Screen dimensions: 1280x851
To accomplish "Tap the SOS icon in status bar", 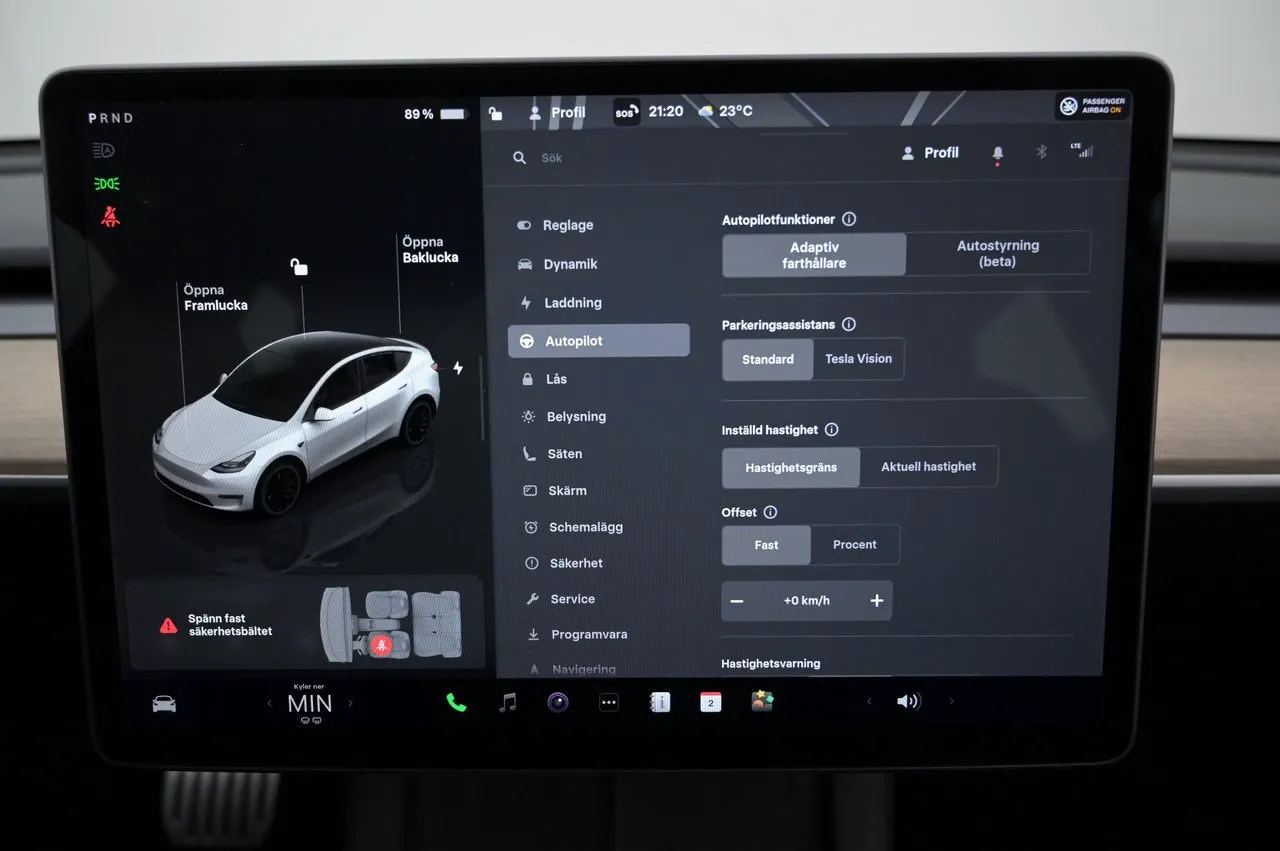I will click(626, 112).
